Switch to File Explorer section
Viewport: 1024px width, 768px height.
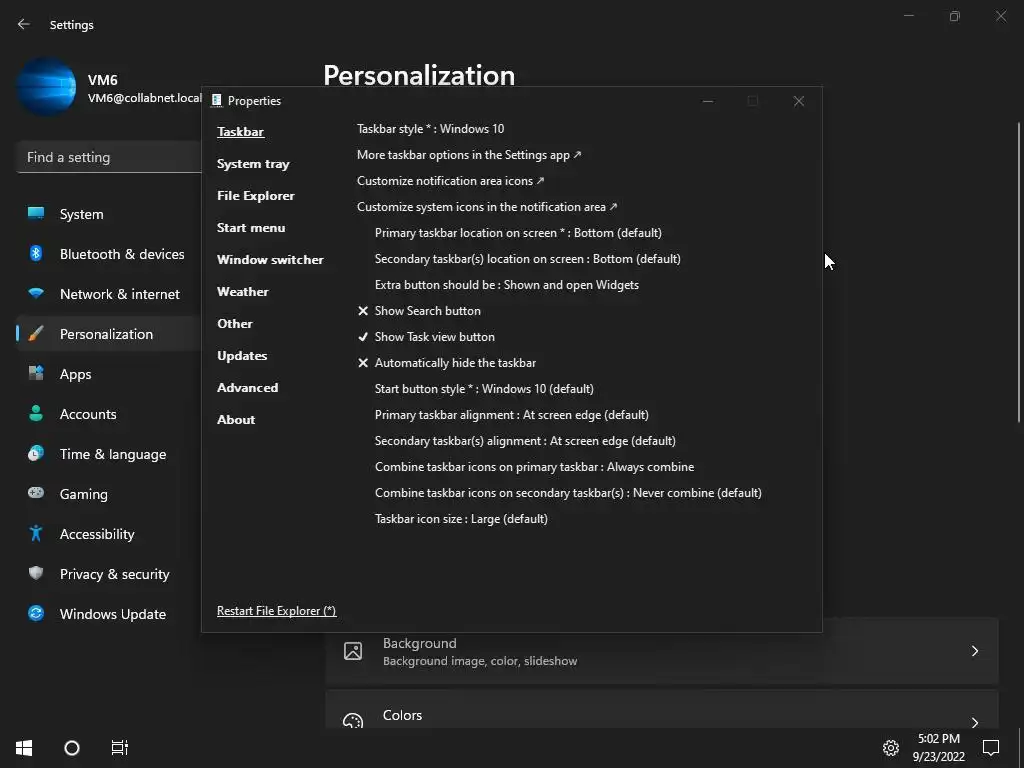255,195
